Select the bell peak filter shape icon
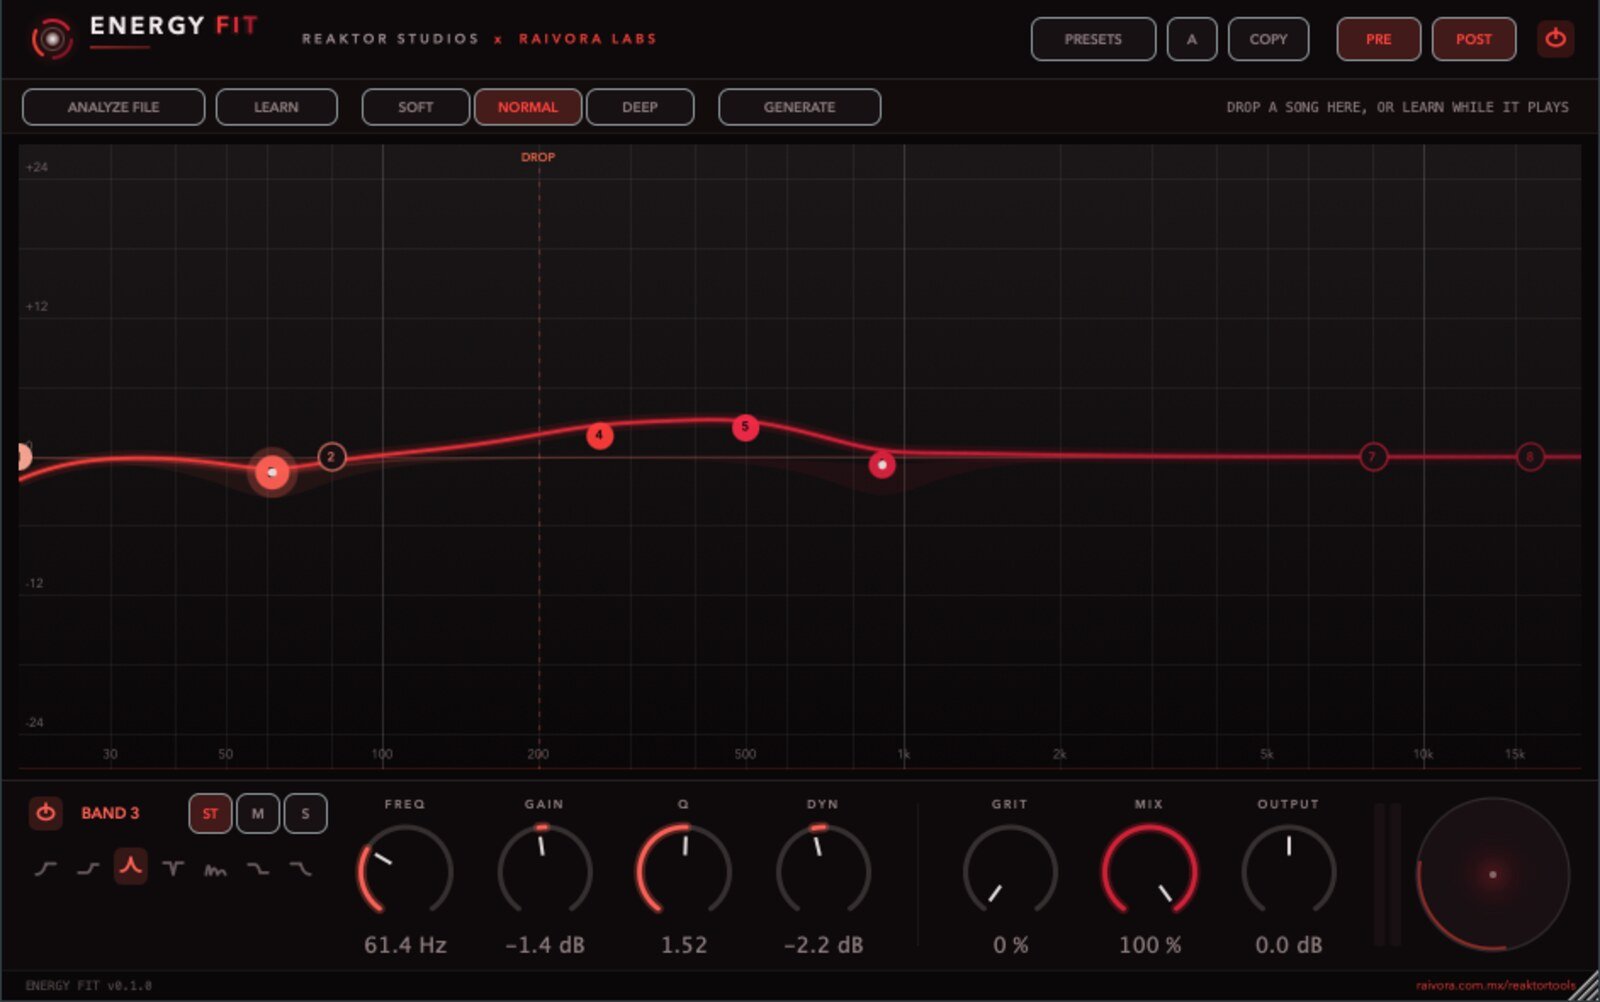 coord(130,866)
